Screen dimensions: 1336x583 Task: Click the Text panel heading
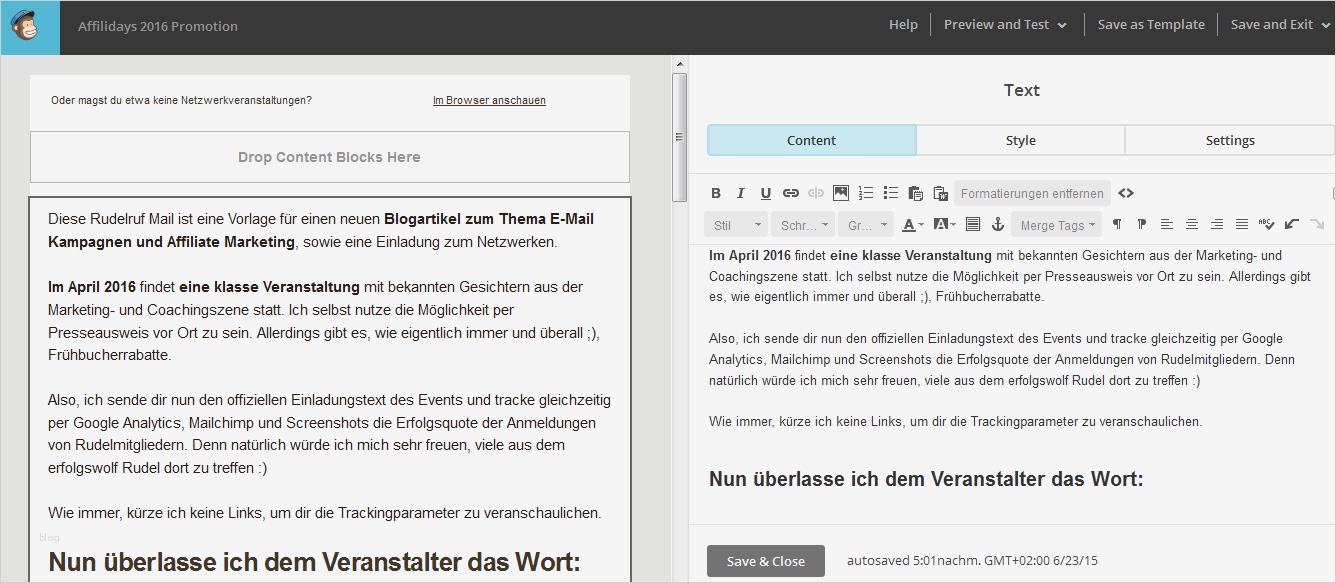1021,90
